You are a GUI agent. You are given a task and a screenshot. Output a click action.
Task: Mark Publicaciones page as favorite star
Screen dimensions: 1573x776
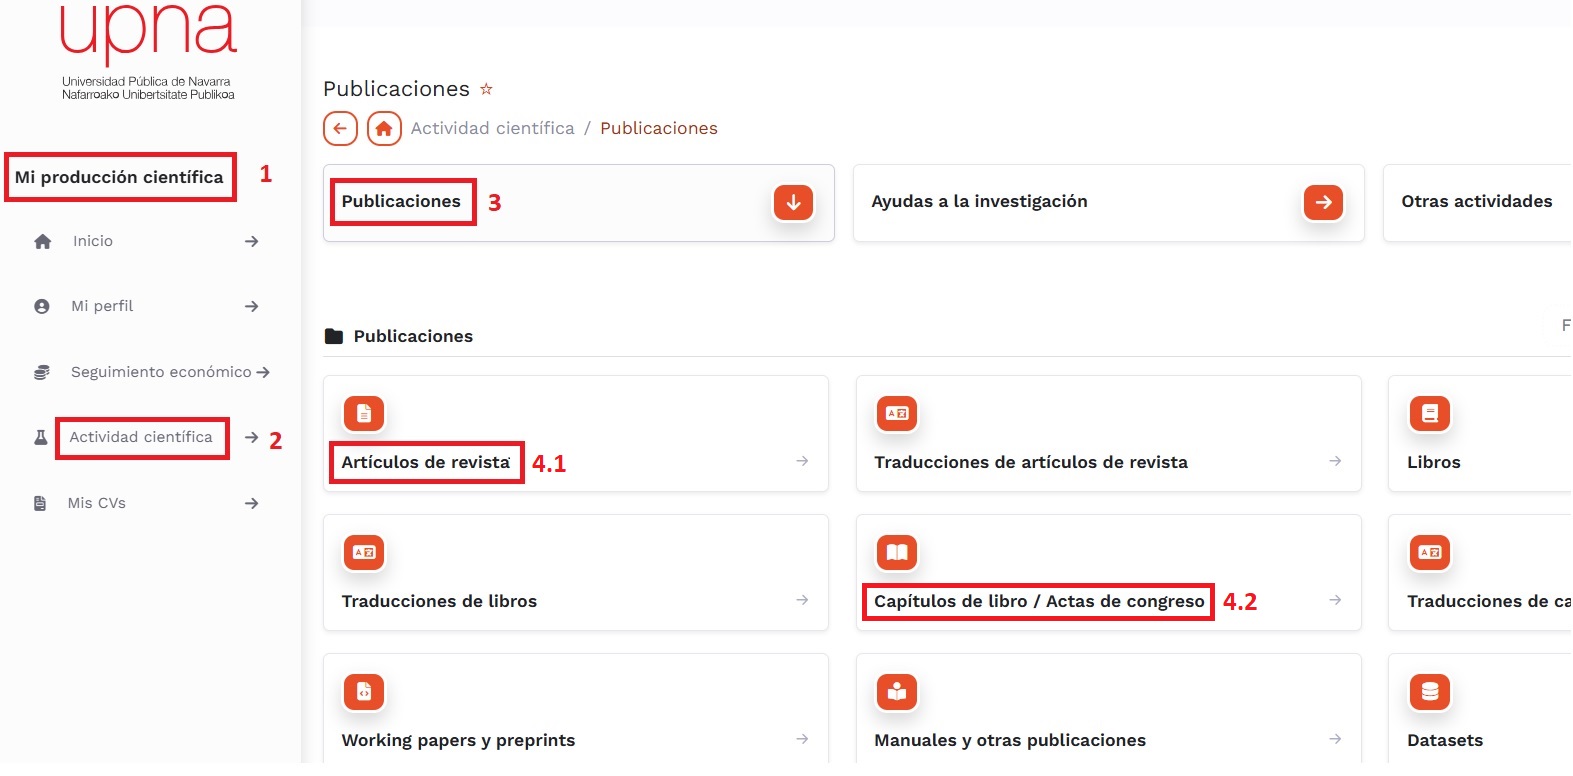point(486,89)
